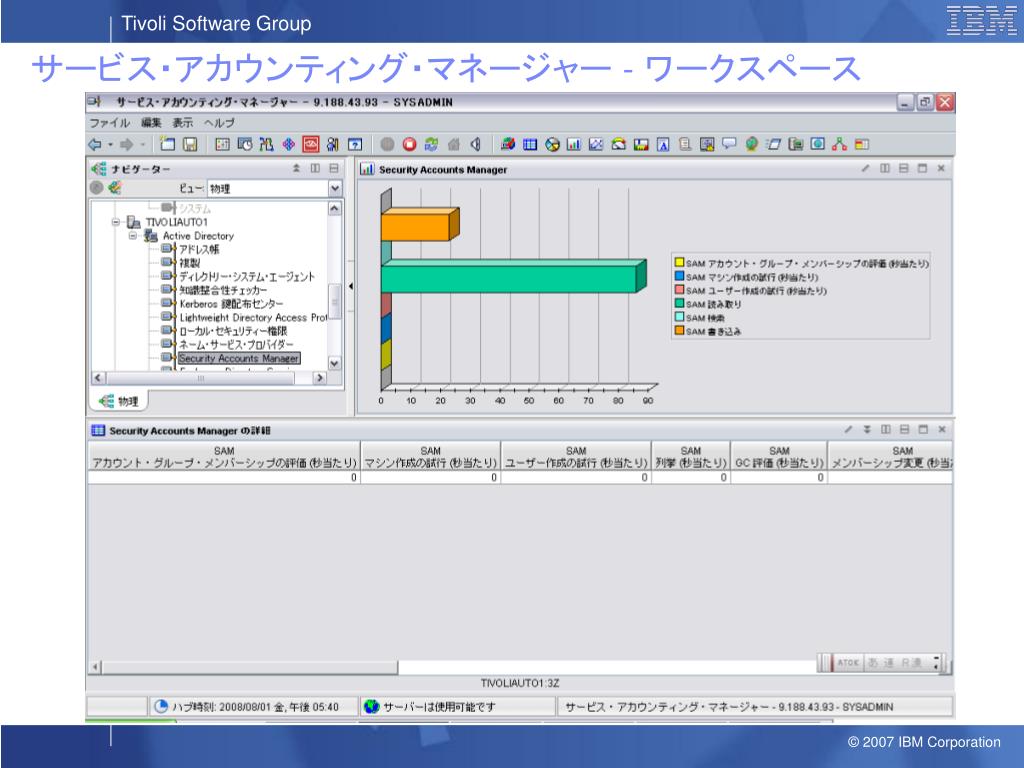The image size is (1024, 768).
Task: Select ディレクトリー・システム・エージェント in the tree
Action: coord(247,277)
